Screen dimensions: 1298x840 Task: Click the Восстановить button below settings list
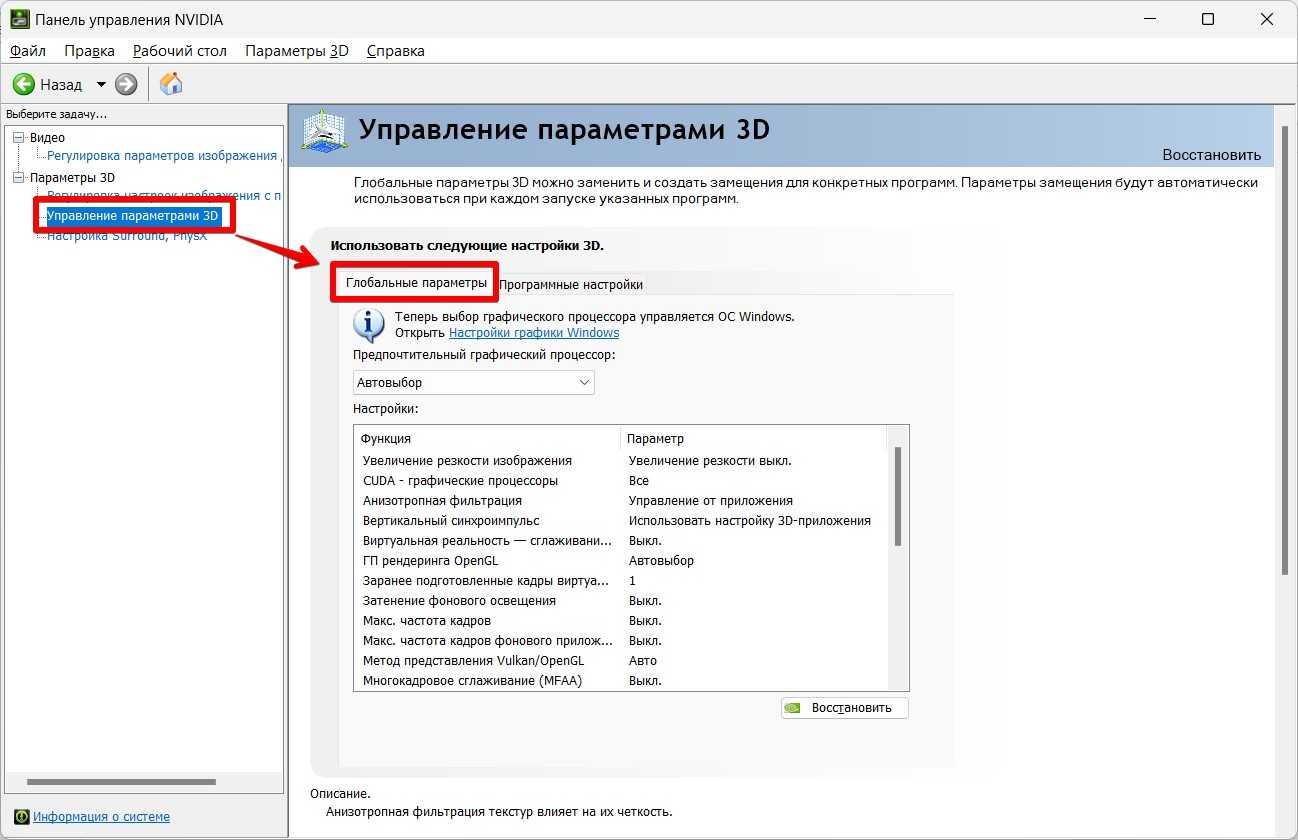(845, 708)
